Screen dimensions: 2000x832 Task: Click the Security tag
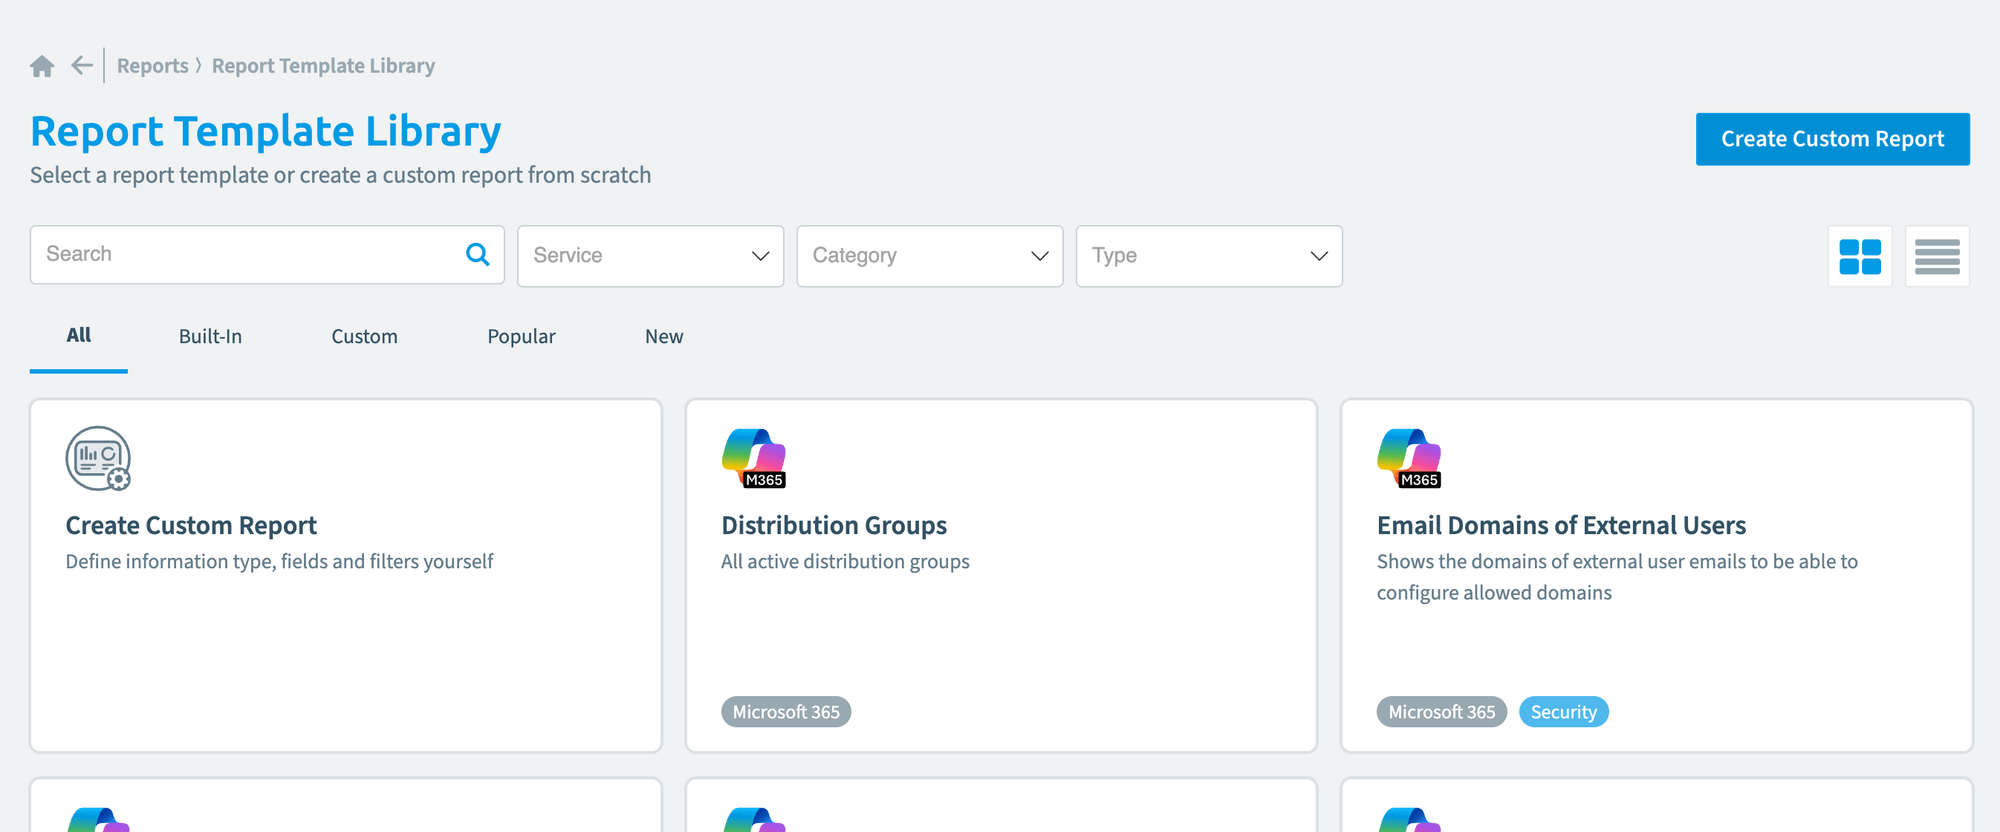1564,712
